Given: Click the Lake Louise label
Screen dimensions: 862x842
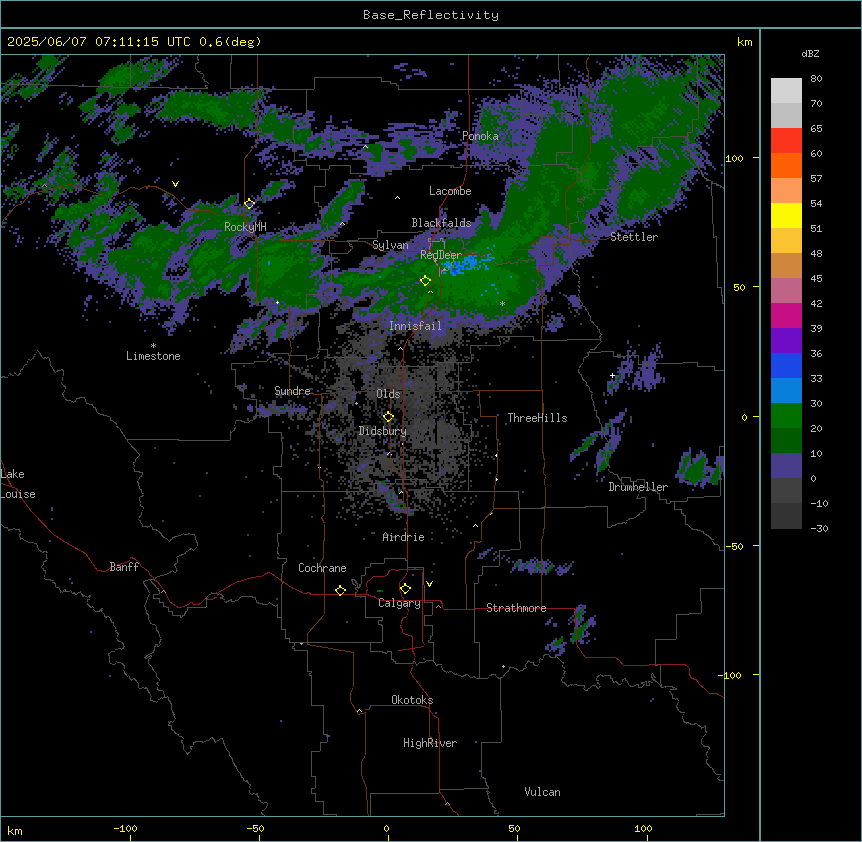Looking at the screenshot, I should click(18, 484).
